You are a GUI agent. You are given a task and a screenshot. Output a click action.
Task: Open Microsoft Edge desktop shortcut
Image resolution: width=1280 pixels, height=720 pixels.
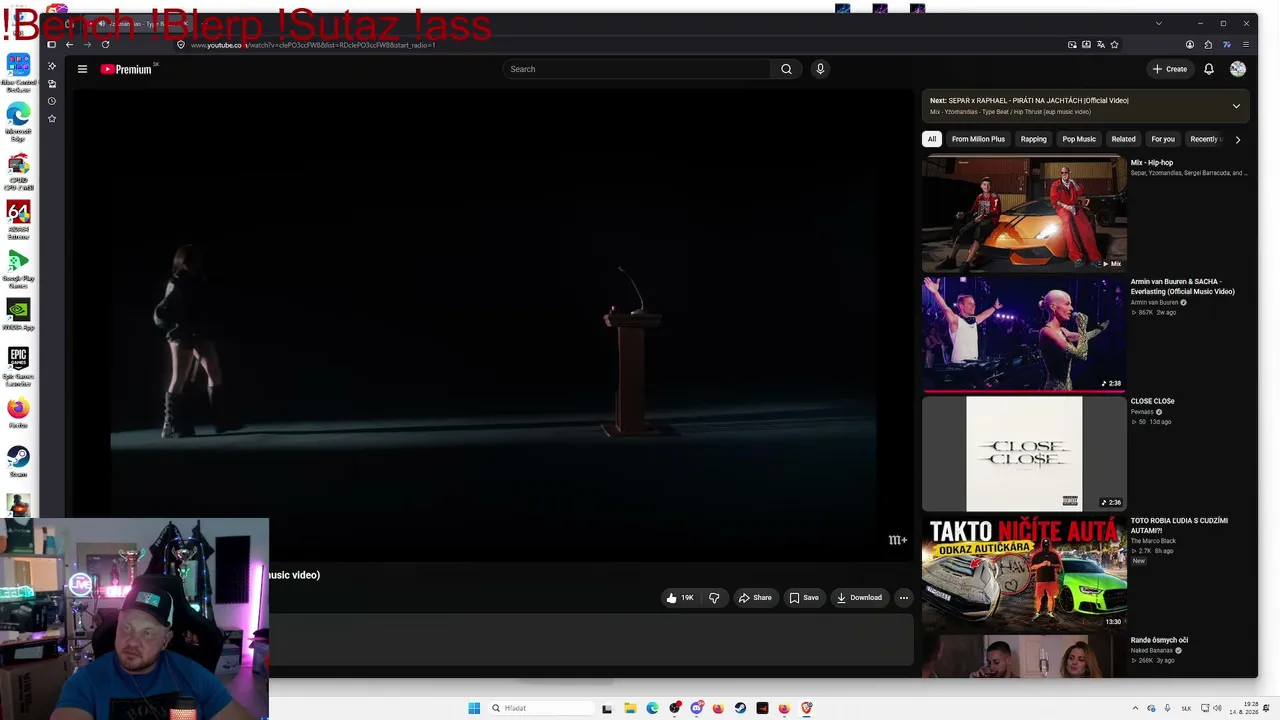(18, 122)
